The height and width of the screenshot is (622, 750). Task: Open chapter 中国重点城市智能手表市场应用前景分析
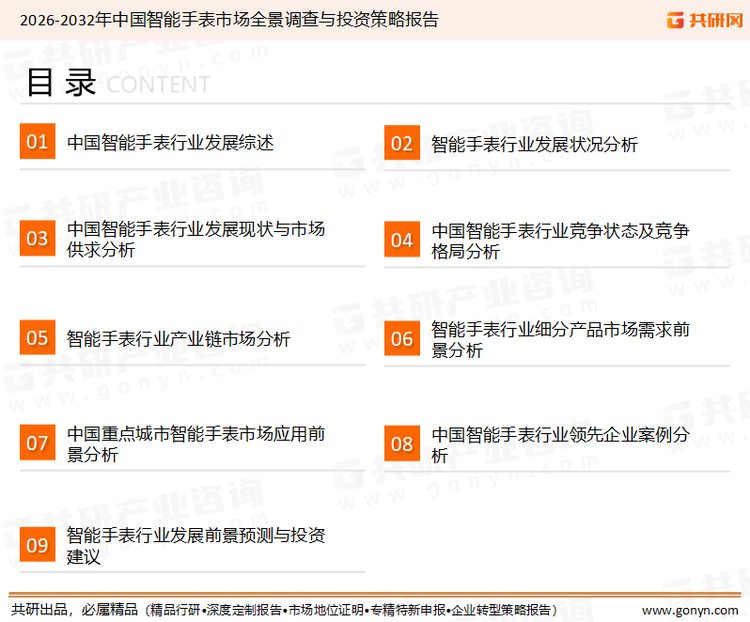(x=196, y=444)
